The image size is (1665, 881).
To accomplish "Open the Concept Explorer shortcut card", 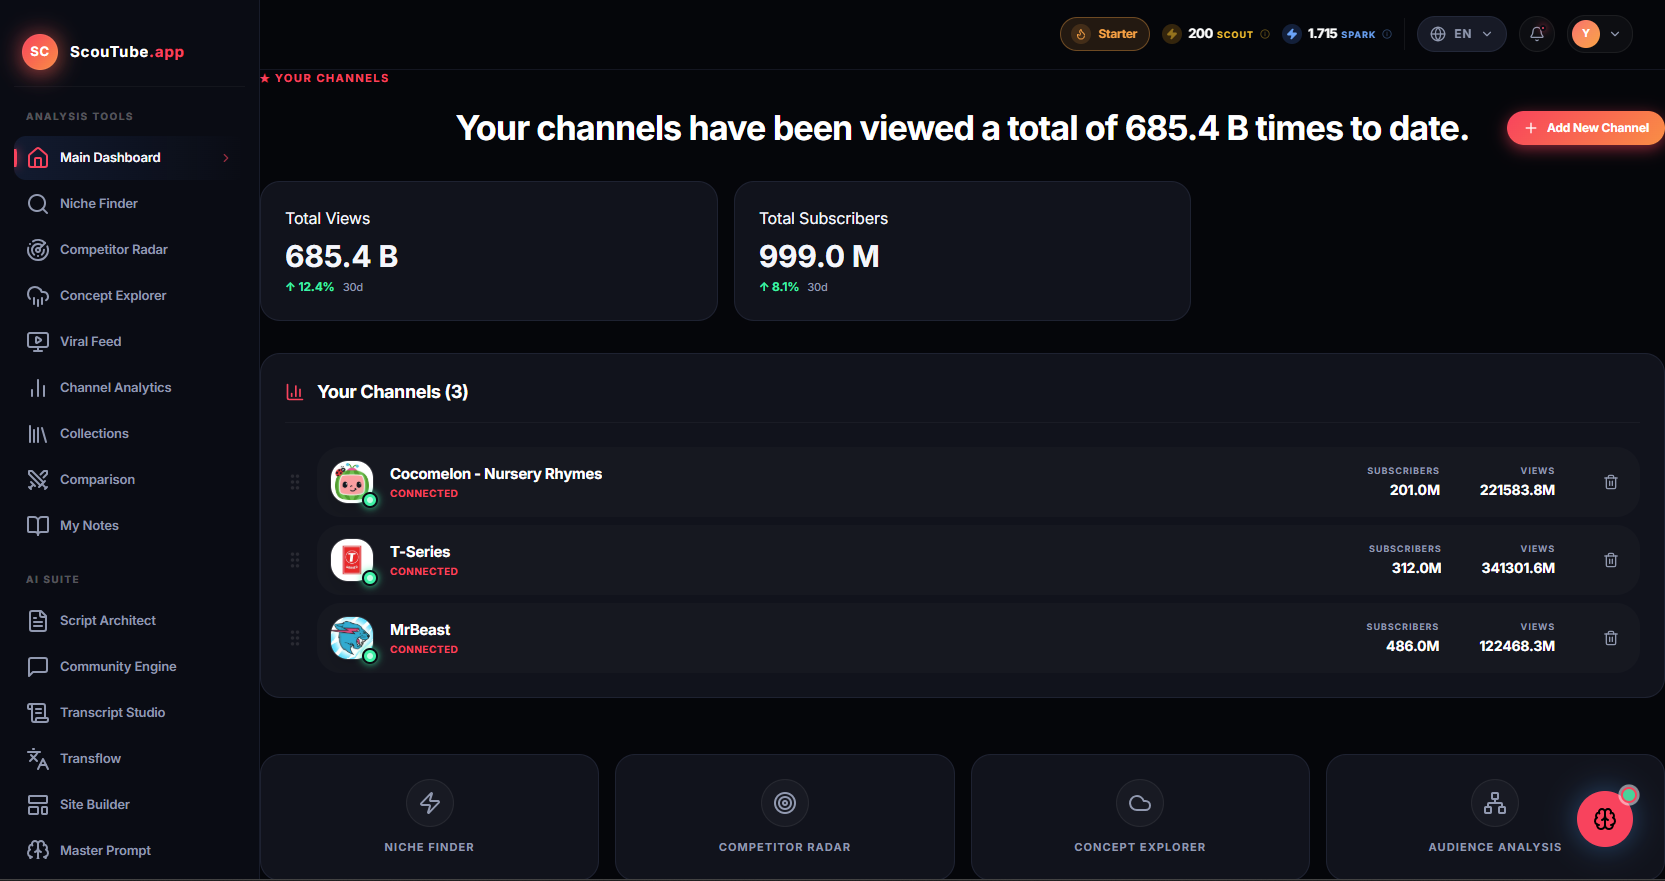I will (1140, 817).
